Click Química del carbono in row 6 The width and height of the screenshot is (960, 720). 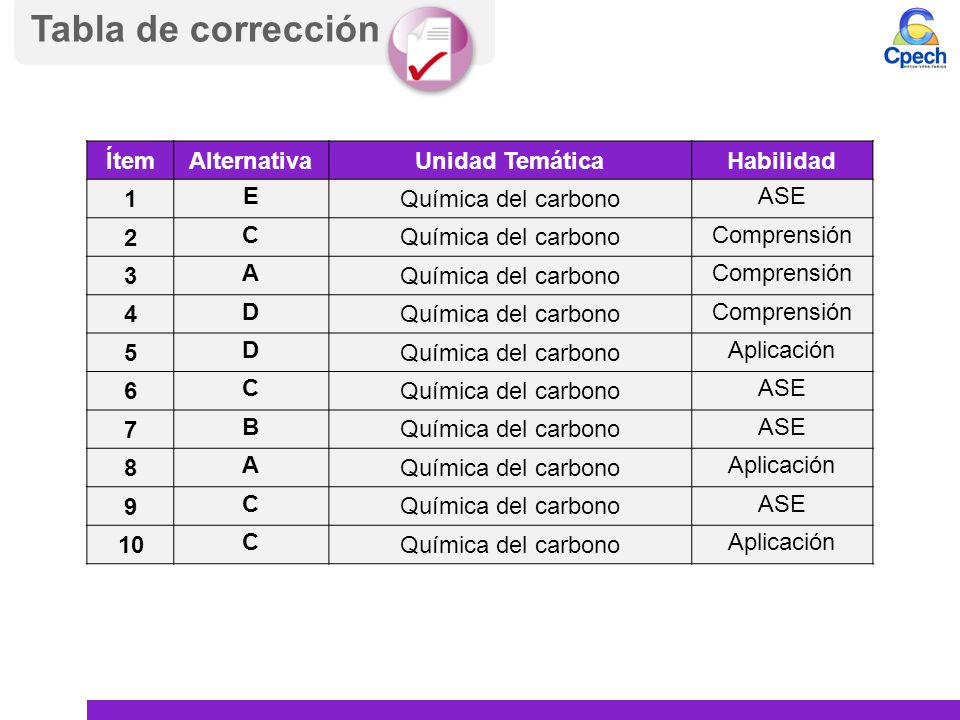[510, 391]
